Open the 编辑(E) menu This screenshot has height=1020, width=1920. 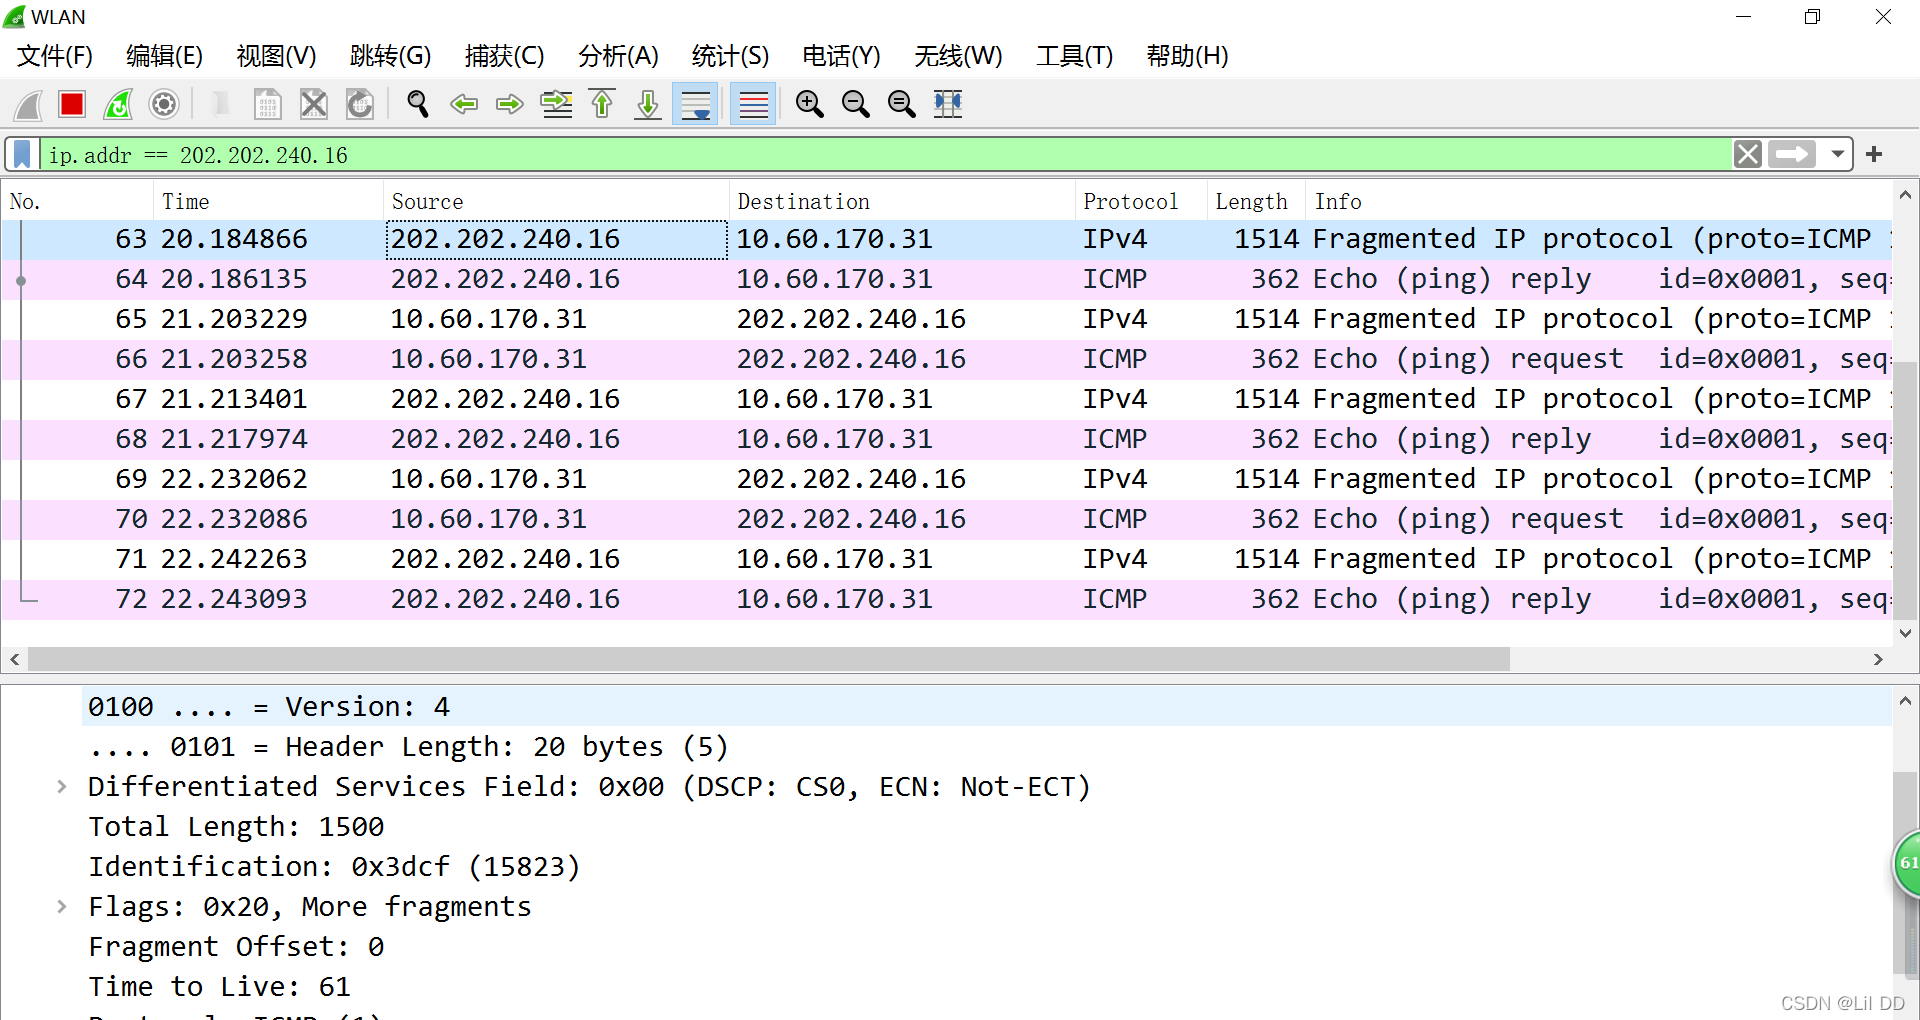point(164,56)
